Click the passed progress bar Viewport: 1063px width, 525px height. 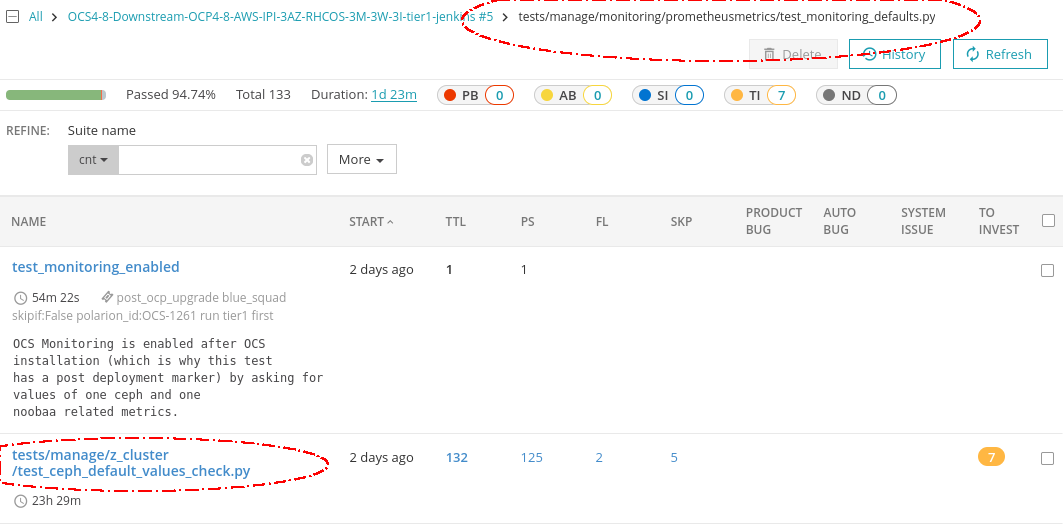coord(56,95)
